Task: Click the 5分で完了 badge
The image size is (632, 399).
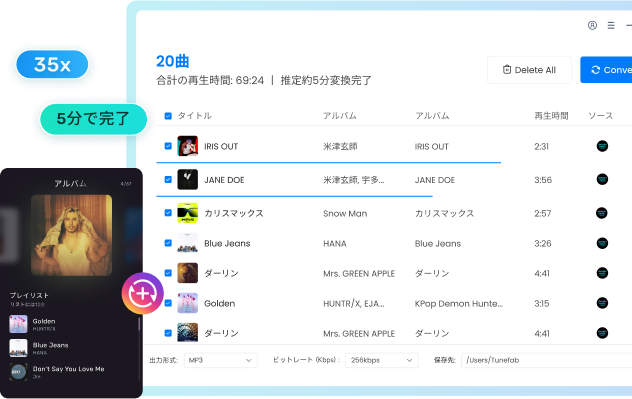Action: (x=94, y=119)
